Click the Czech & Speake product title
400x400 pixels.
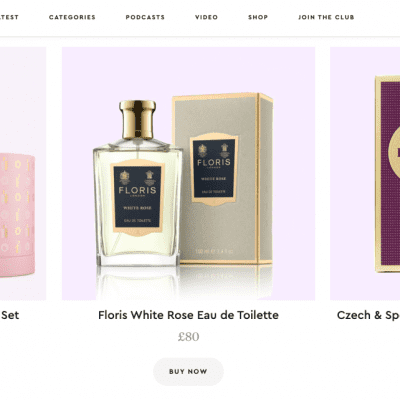pyautogui.click(x=368, y=315)
